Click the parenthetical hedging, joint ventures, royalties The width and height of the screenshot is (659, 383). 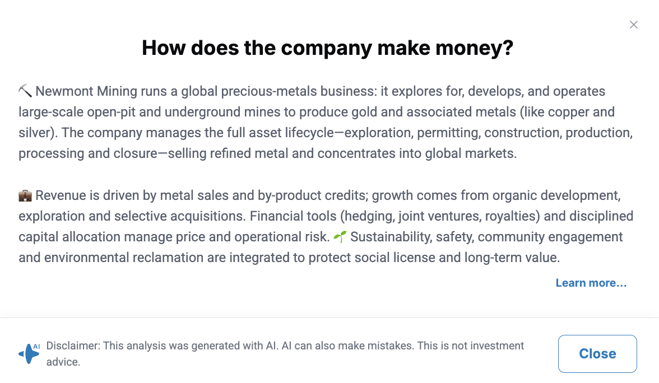440,216
